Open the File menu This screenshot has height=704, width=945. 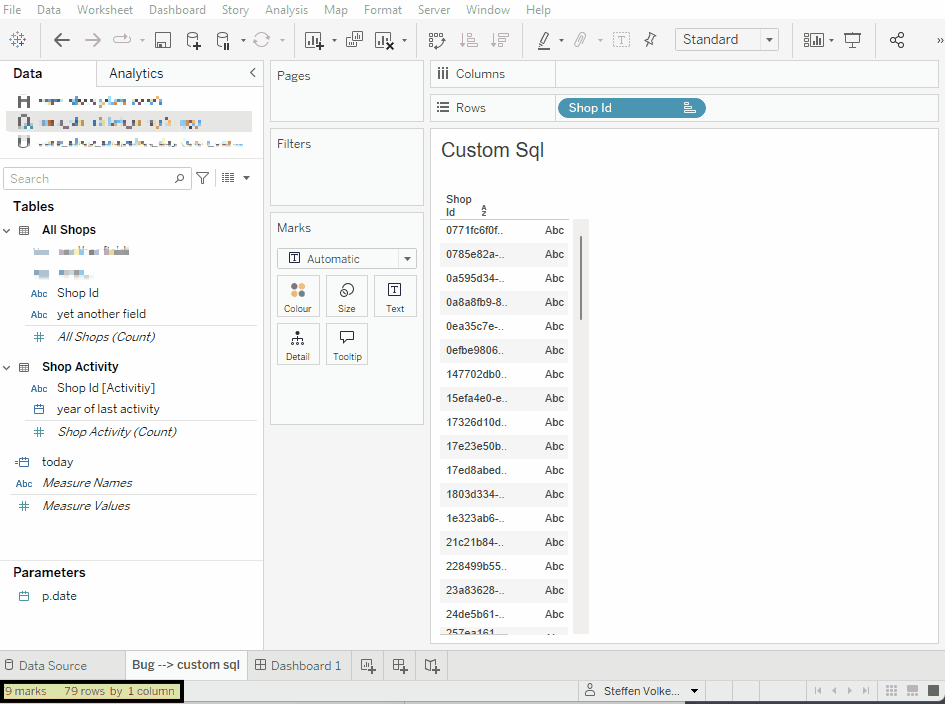[12, 10]
